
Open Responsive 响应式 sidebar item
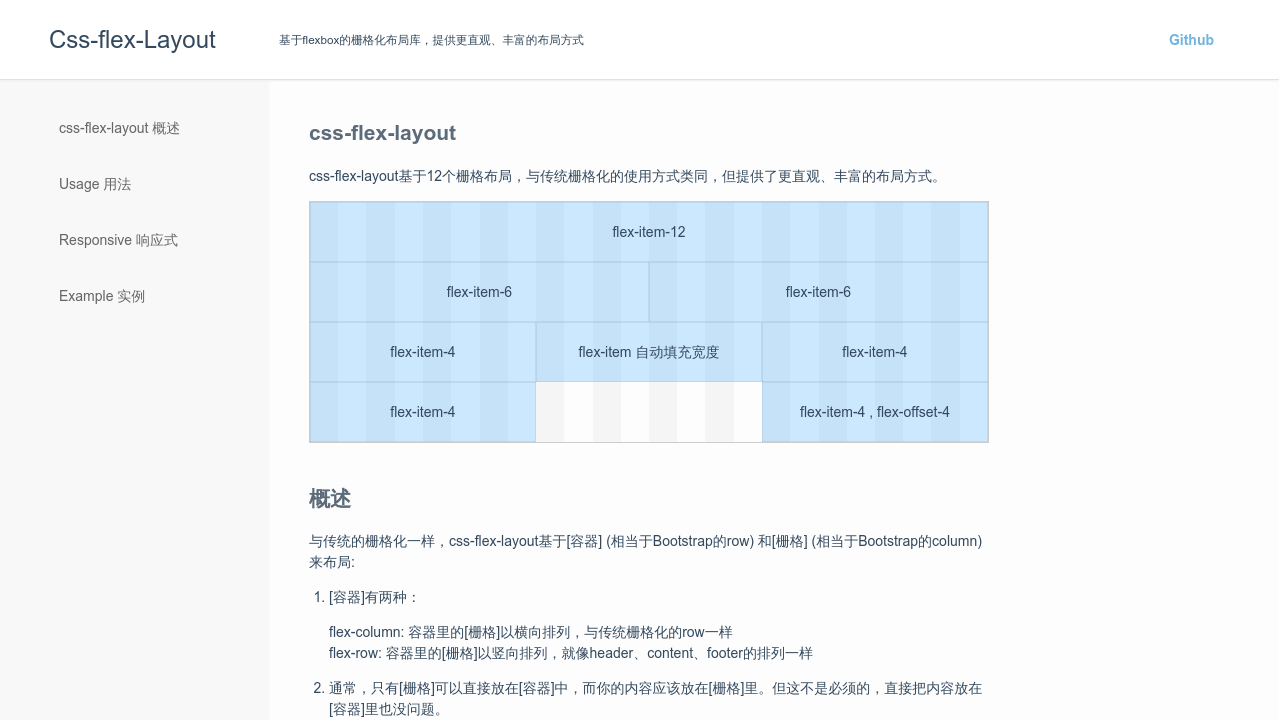pos(118,240)
